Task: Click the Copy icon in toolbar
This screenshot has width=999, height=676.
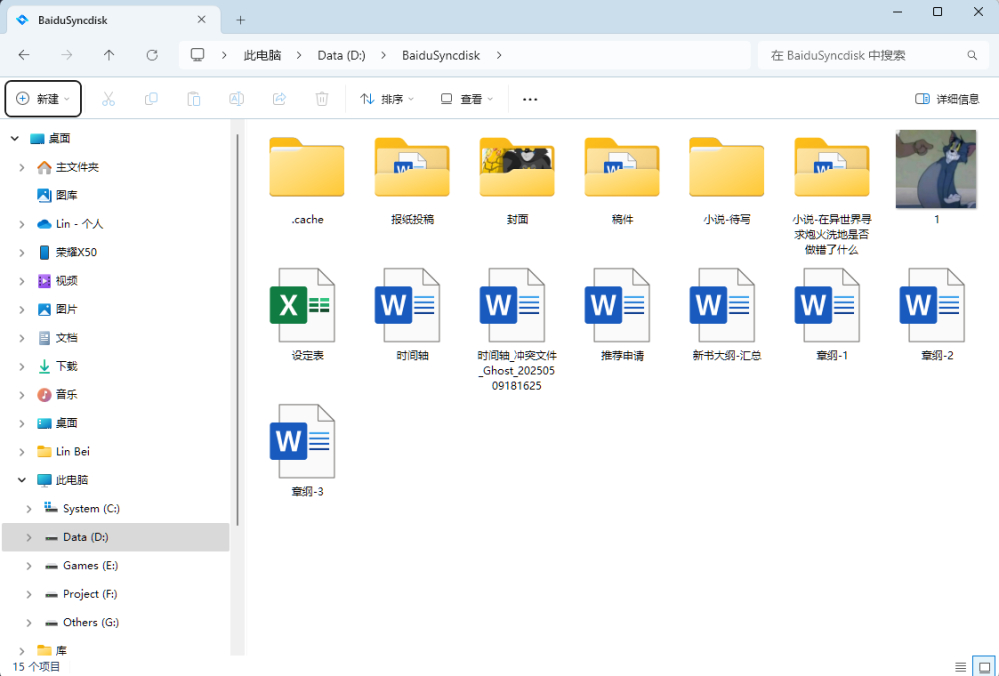Action: 151,99
